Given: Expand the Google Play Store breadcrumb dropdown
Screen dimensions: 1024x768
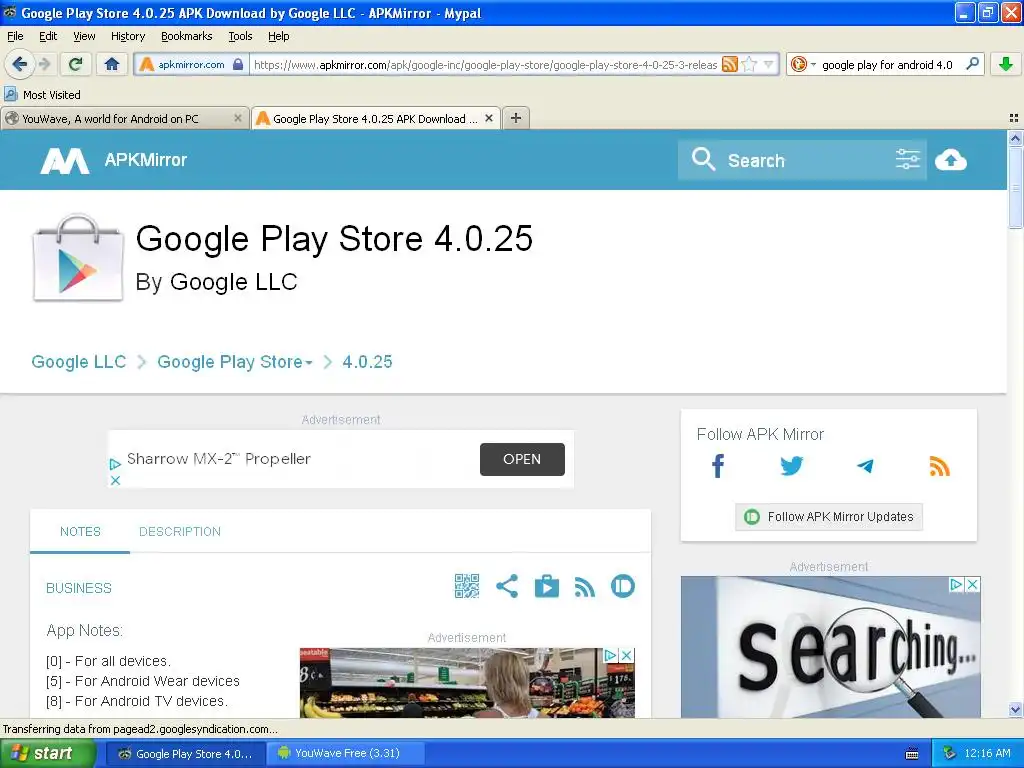Looking at the screenshot, I should (309, 362).
